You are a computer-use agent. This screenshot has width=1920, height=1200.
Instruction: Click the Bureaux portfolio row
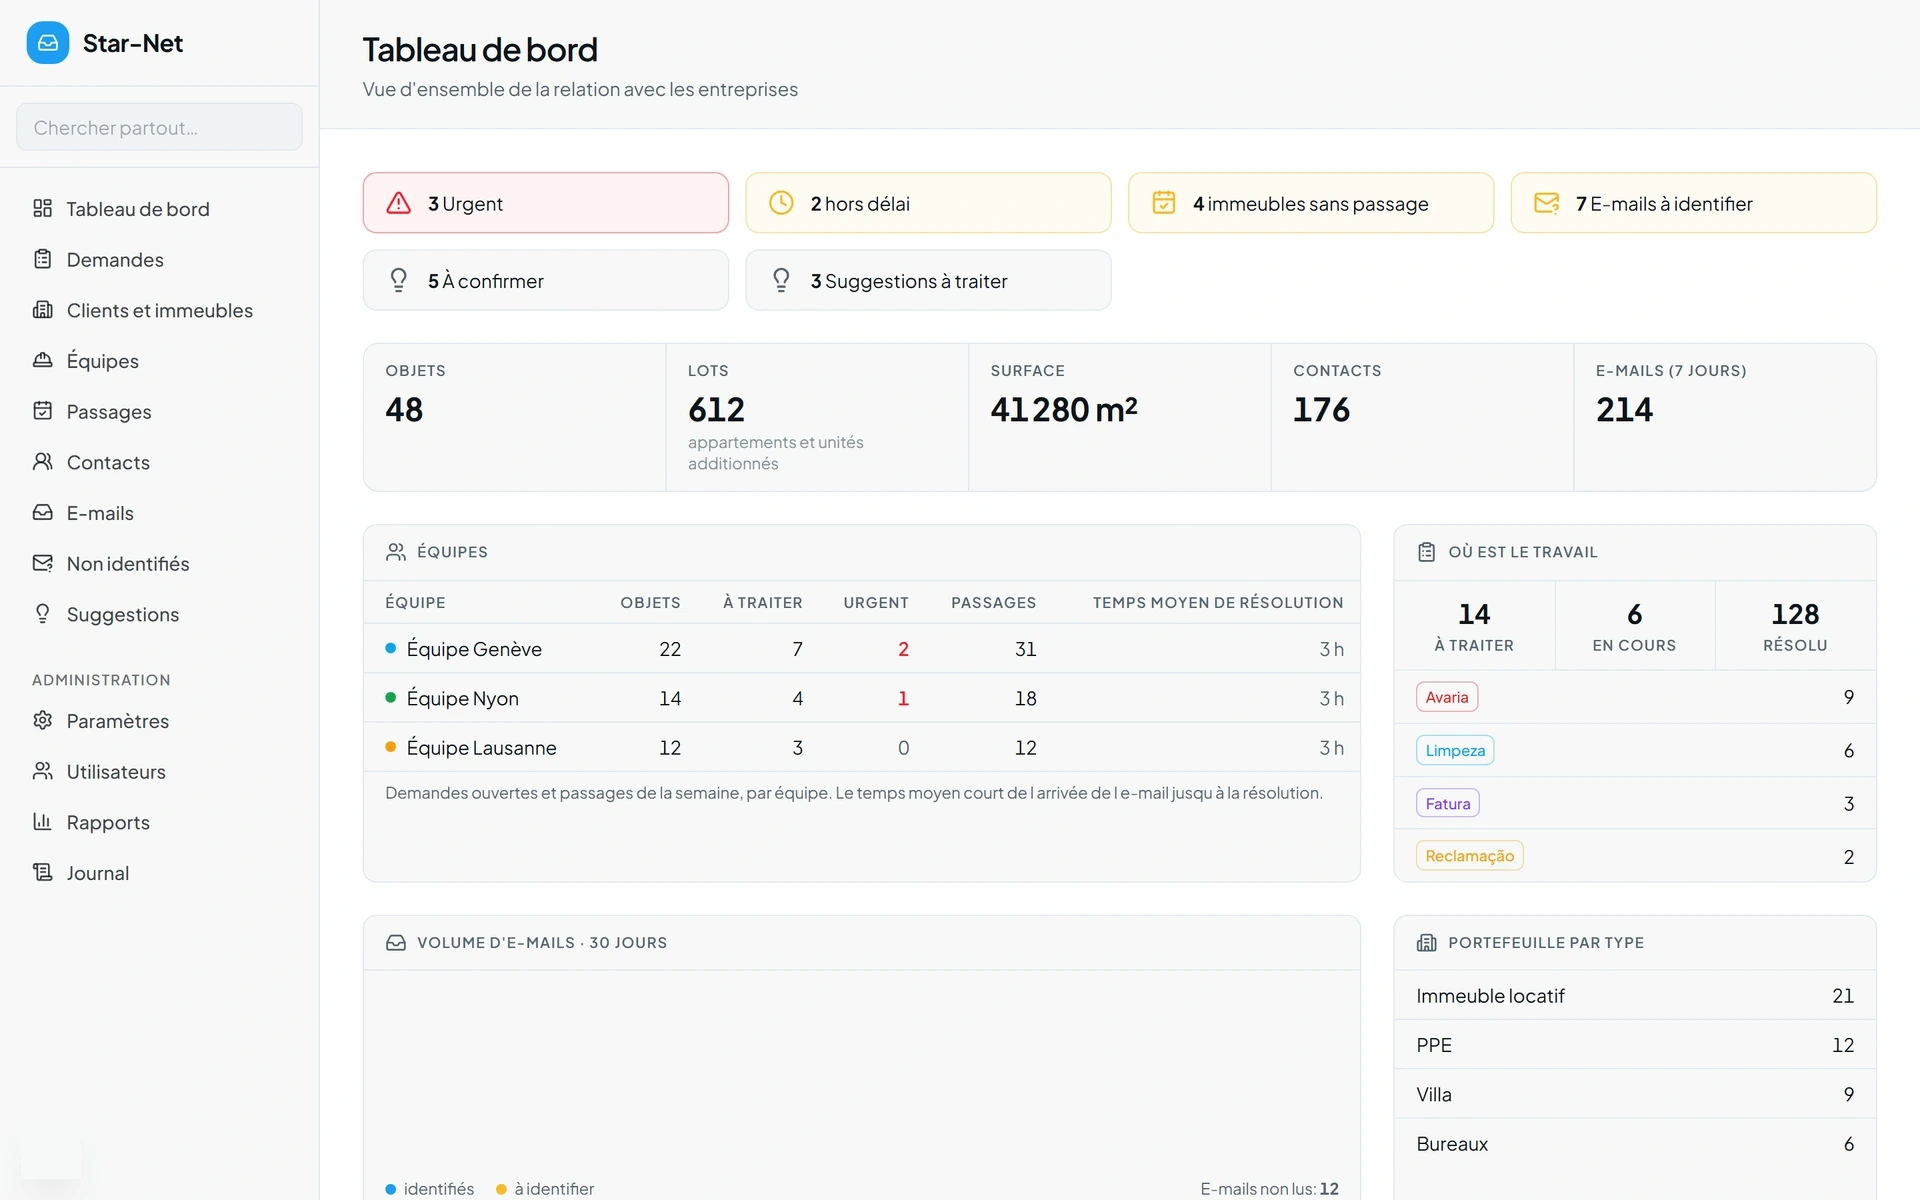(1635, 1144)
